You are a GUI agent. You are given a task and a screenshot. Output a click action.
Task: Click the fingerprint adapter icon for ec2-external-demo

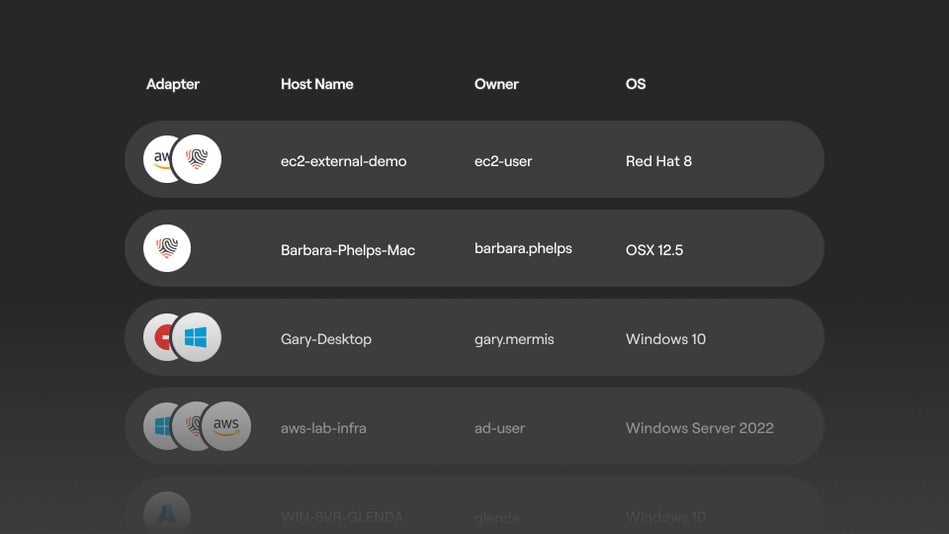(x=198, y=159)
